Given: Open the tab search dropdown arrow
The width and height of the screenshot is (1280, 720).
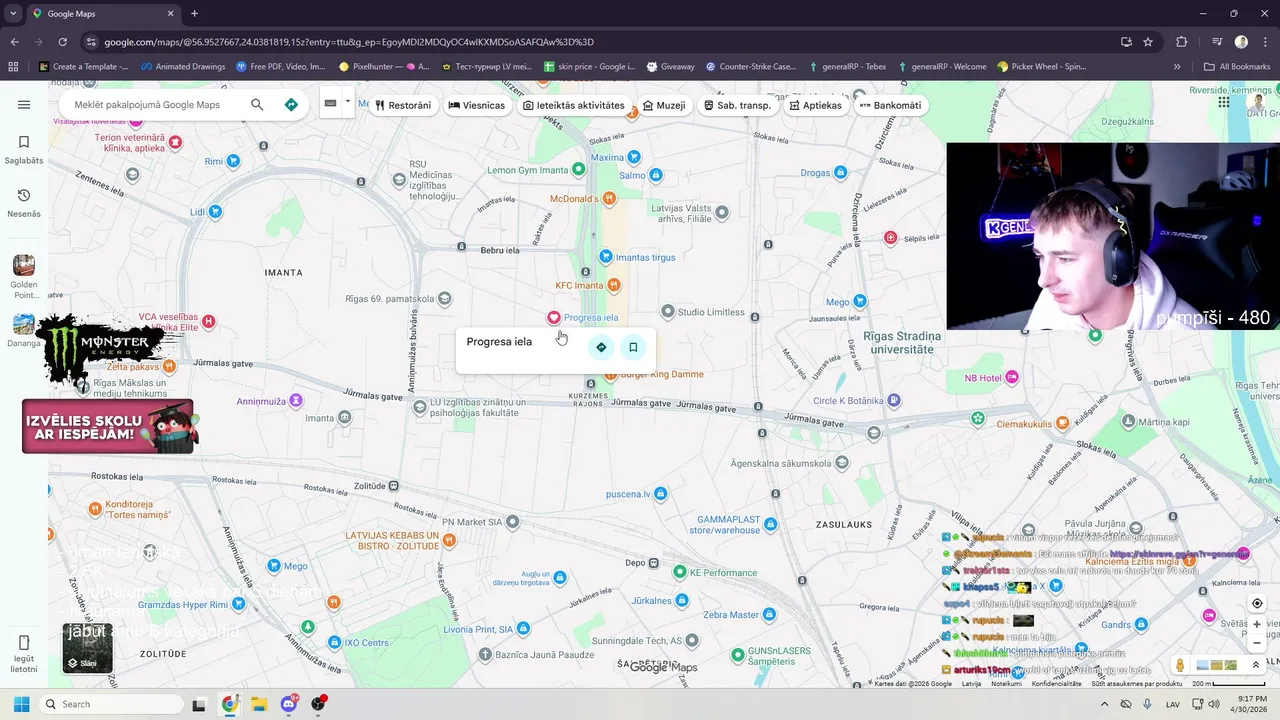Looking at the screenshot, I should point(12,13).
